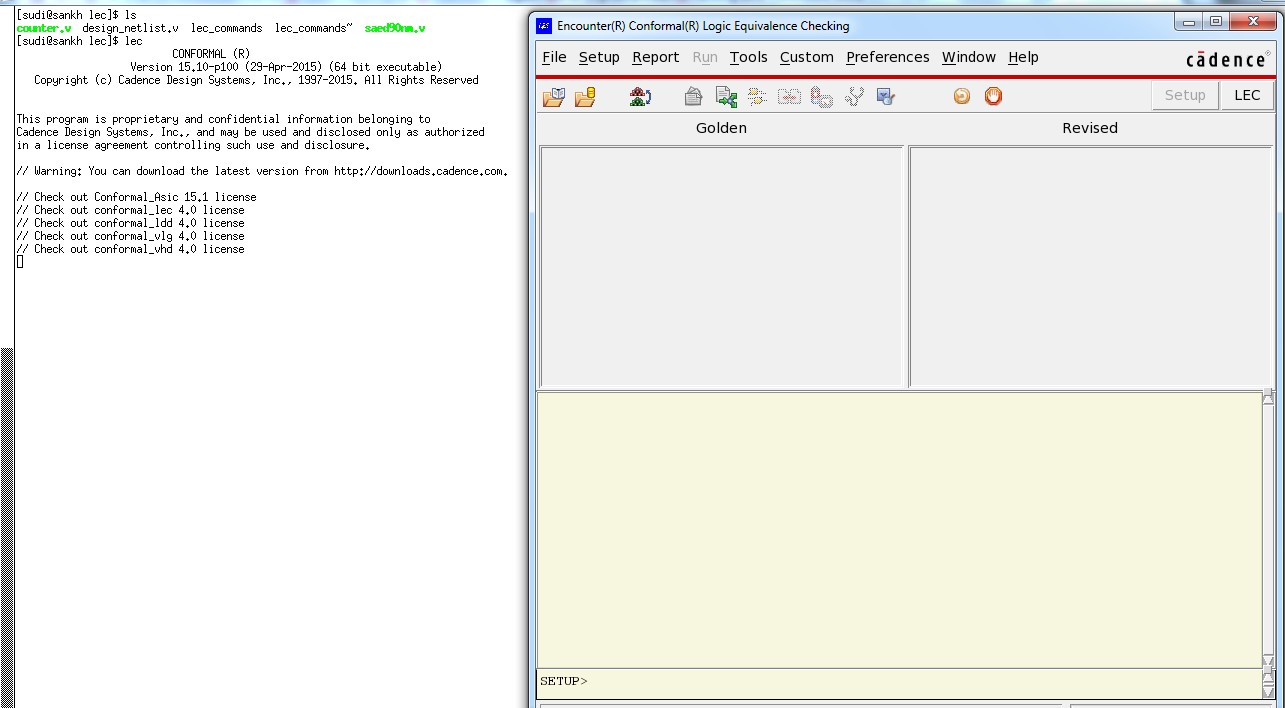This screenshot has width=1285, height=708.
Task: Switch to LEC mode button
Action: 1247,96
